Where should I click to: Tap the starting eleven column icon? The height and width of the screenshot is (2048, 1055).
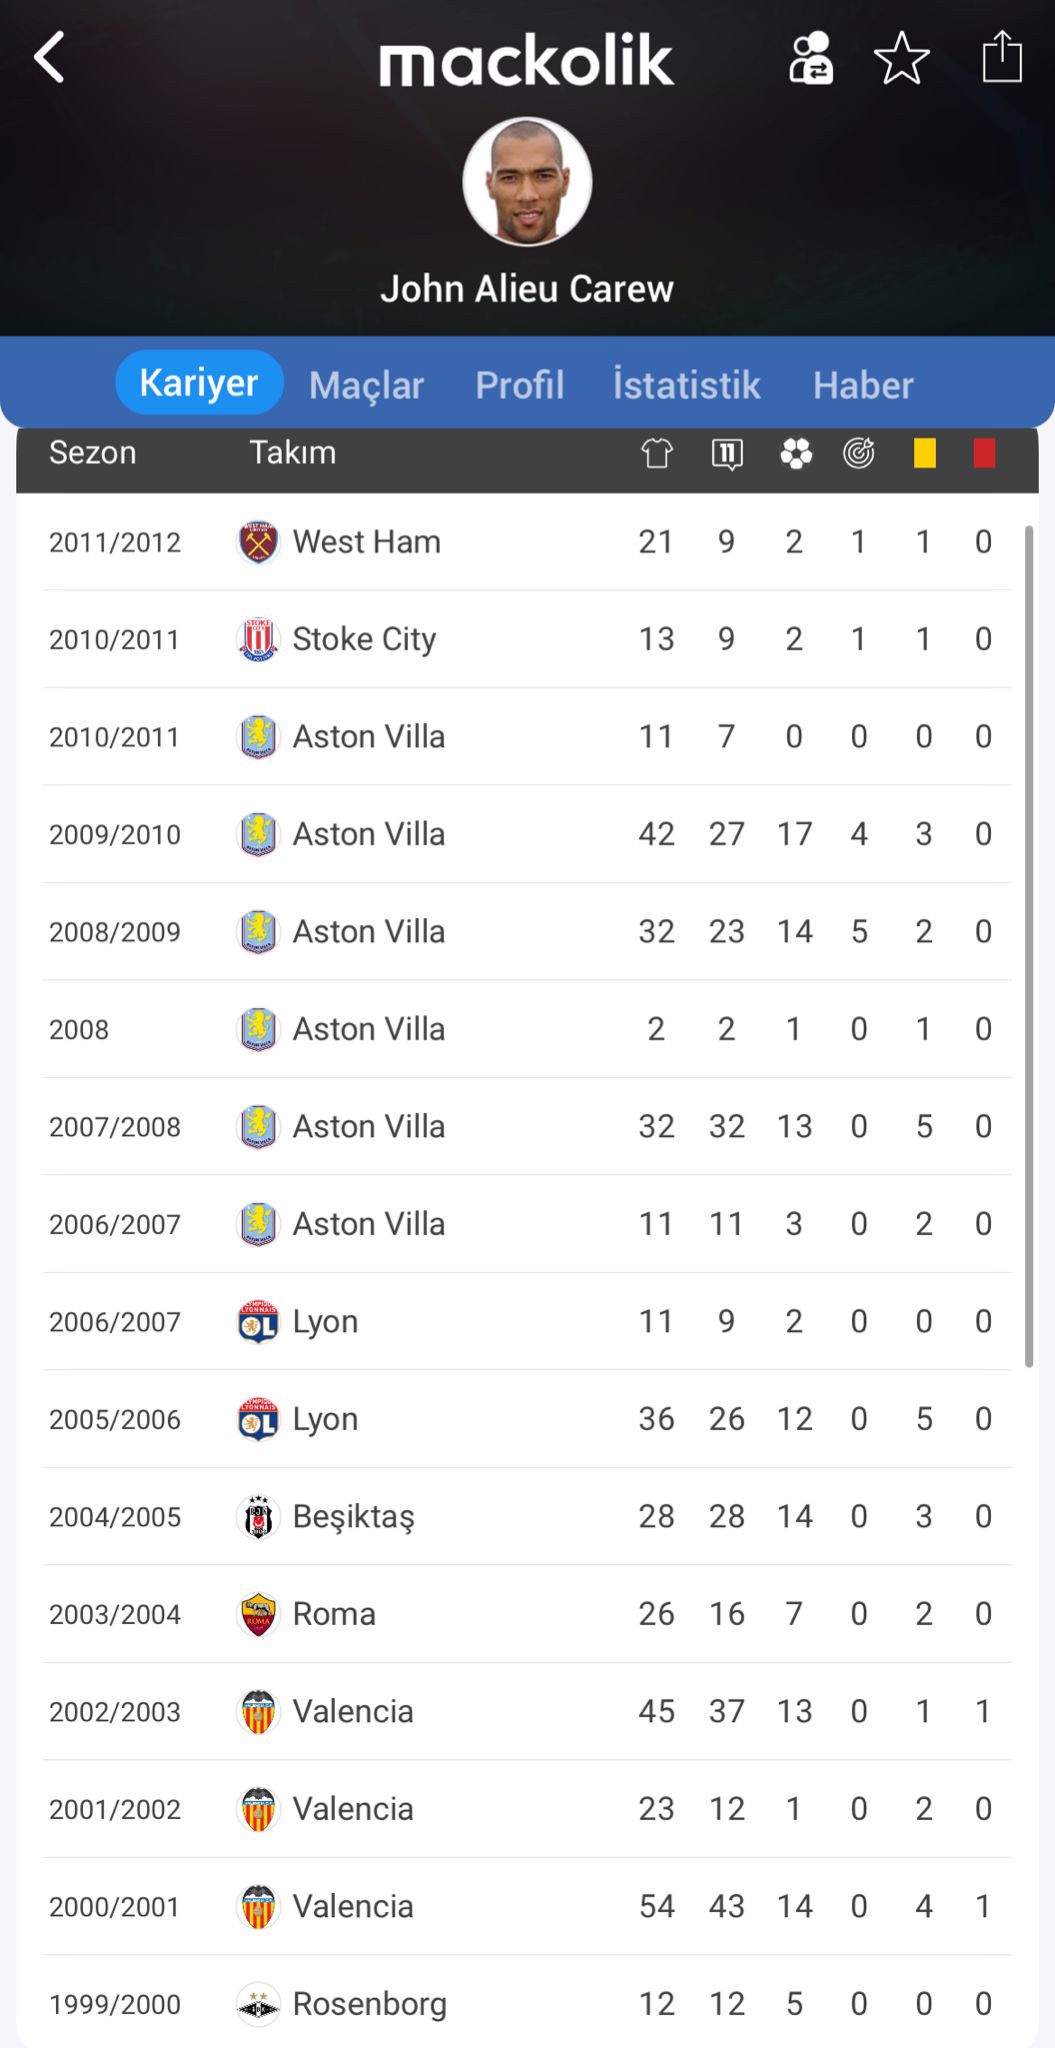click(x=727, y=454)
